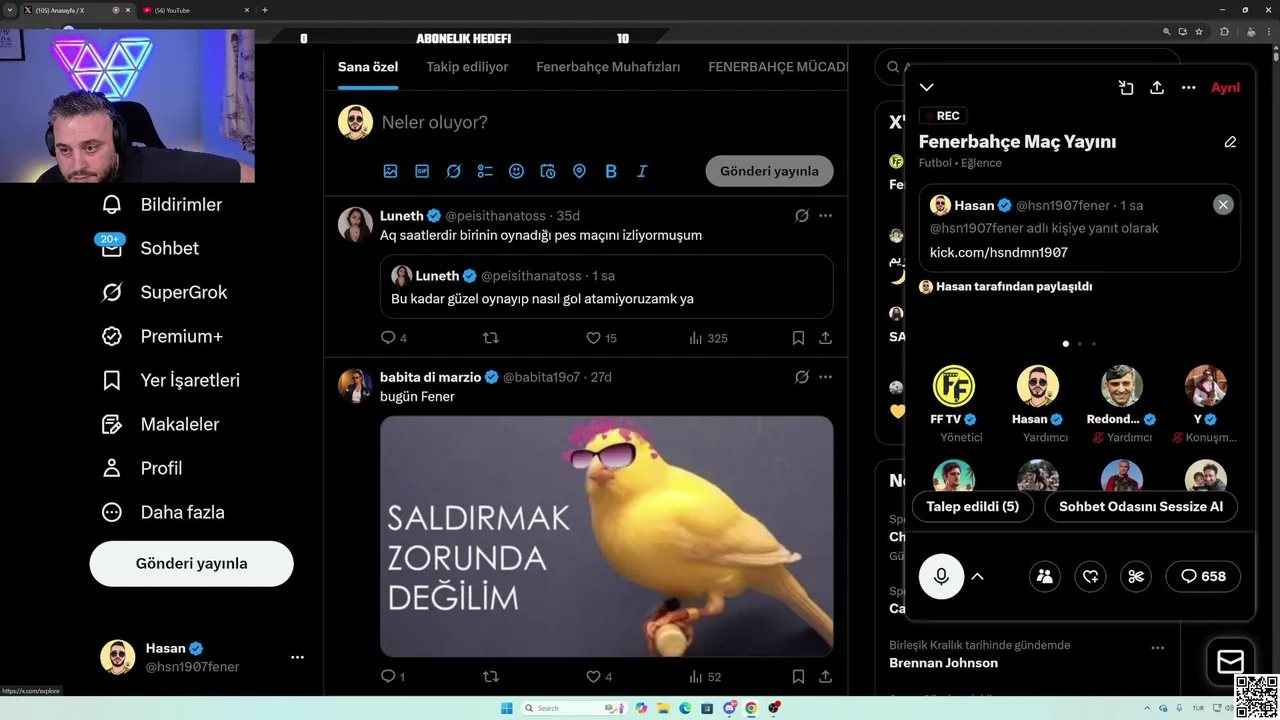Open the emoji picker in composer

(516, 171)
